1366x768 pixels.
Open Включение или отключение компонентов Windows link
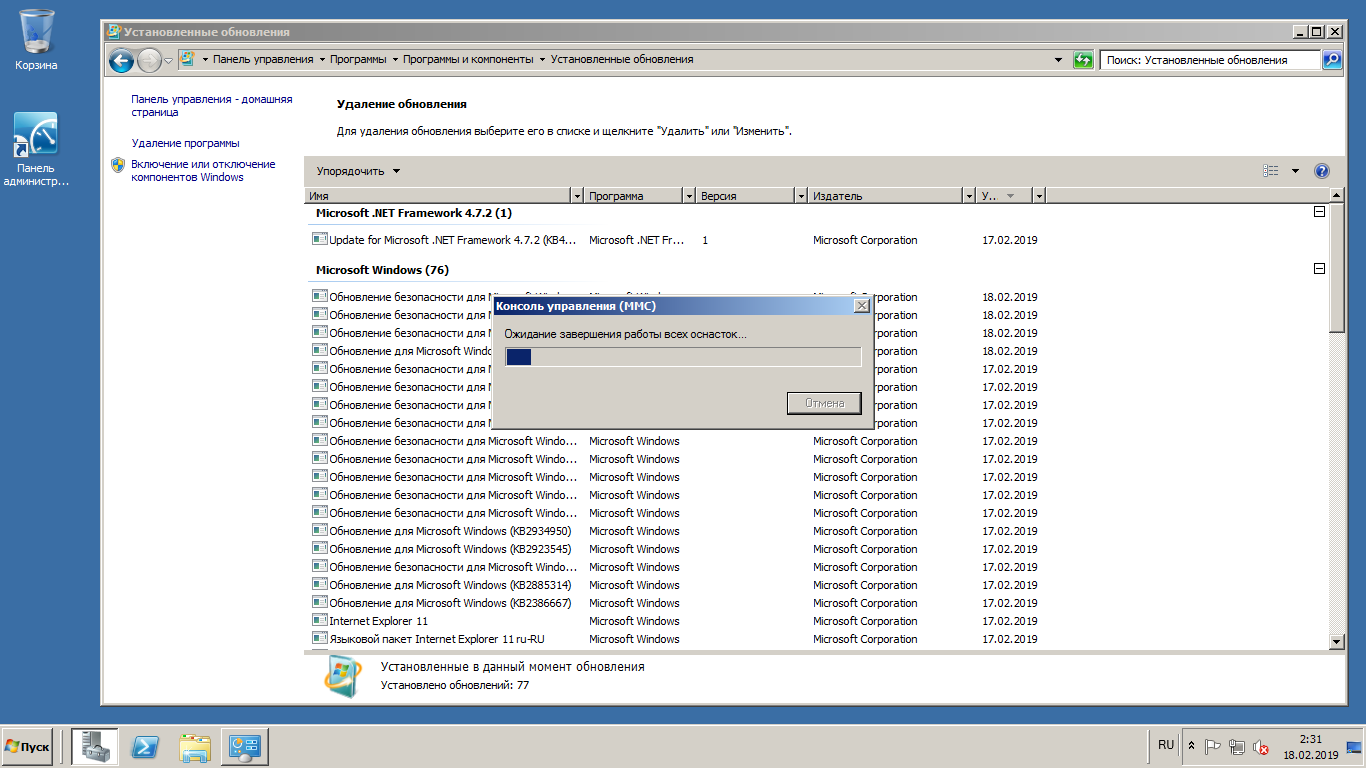point(203,171)
